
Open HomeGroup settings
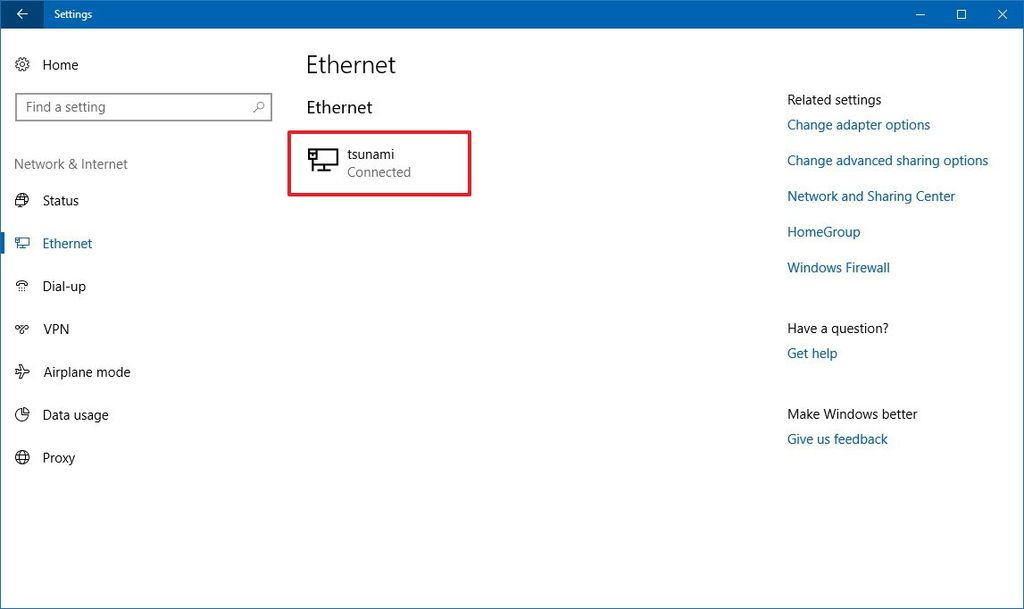point(823,231)
